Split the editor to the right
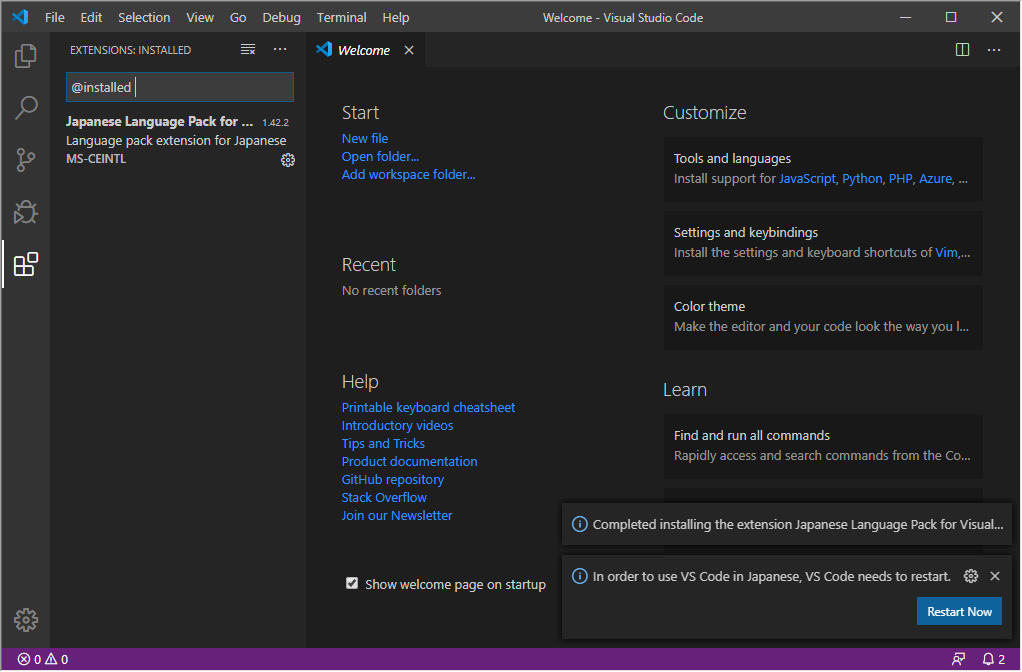The height and width of the screenshot is (672, 1022). click(962, 50)
